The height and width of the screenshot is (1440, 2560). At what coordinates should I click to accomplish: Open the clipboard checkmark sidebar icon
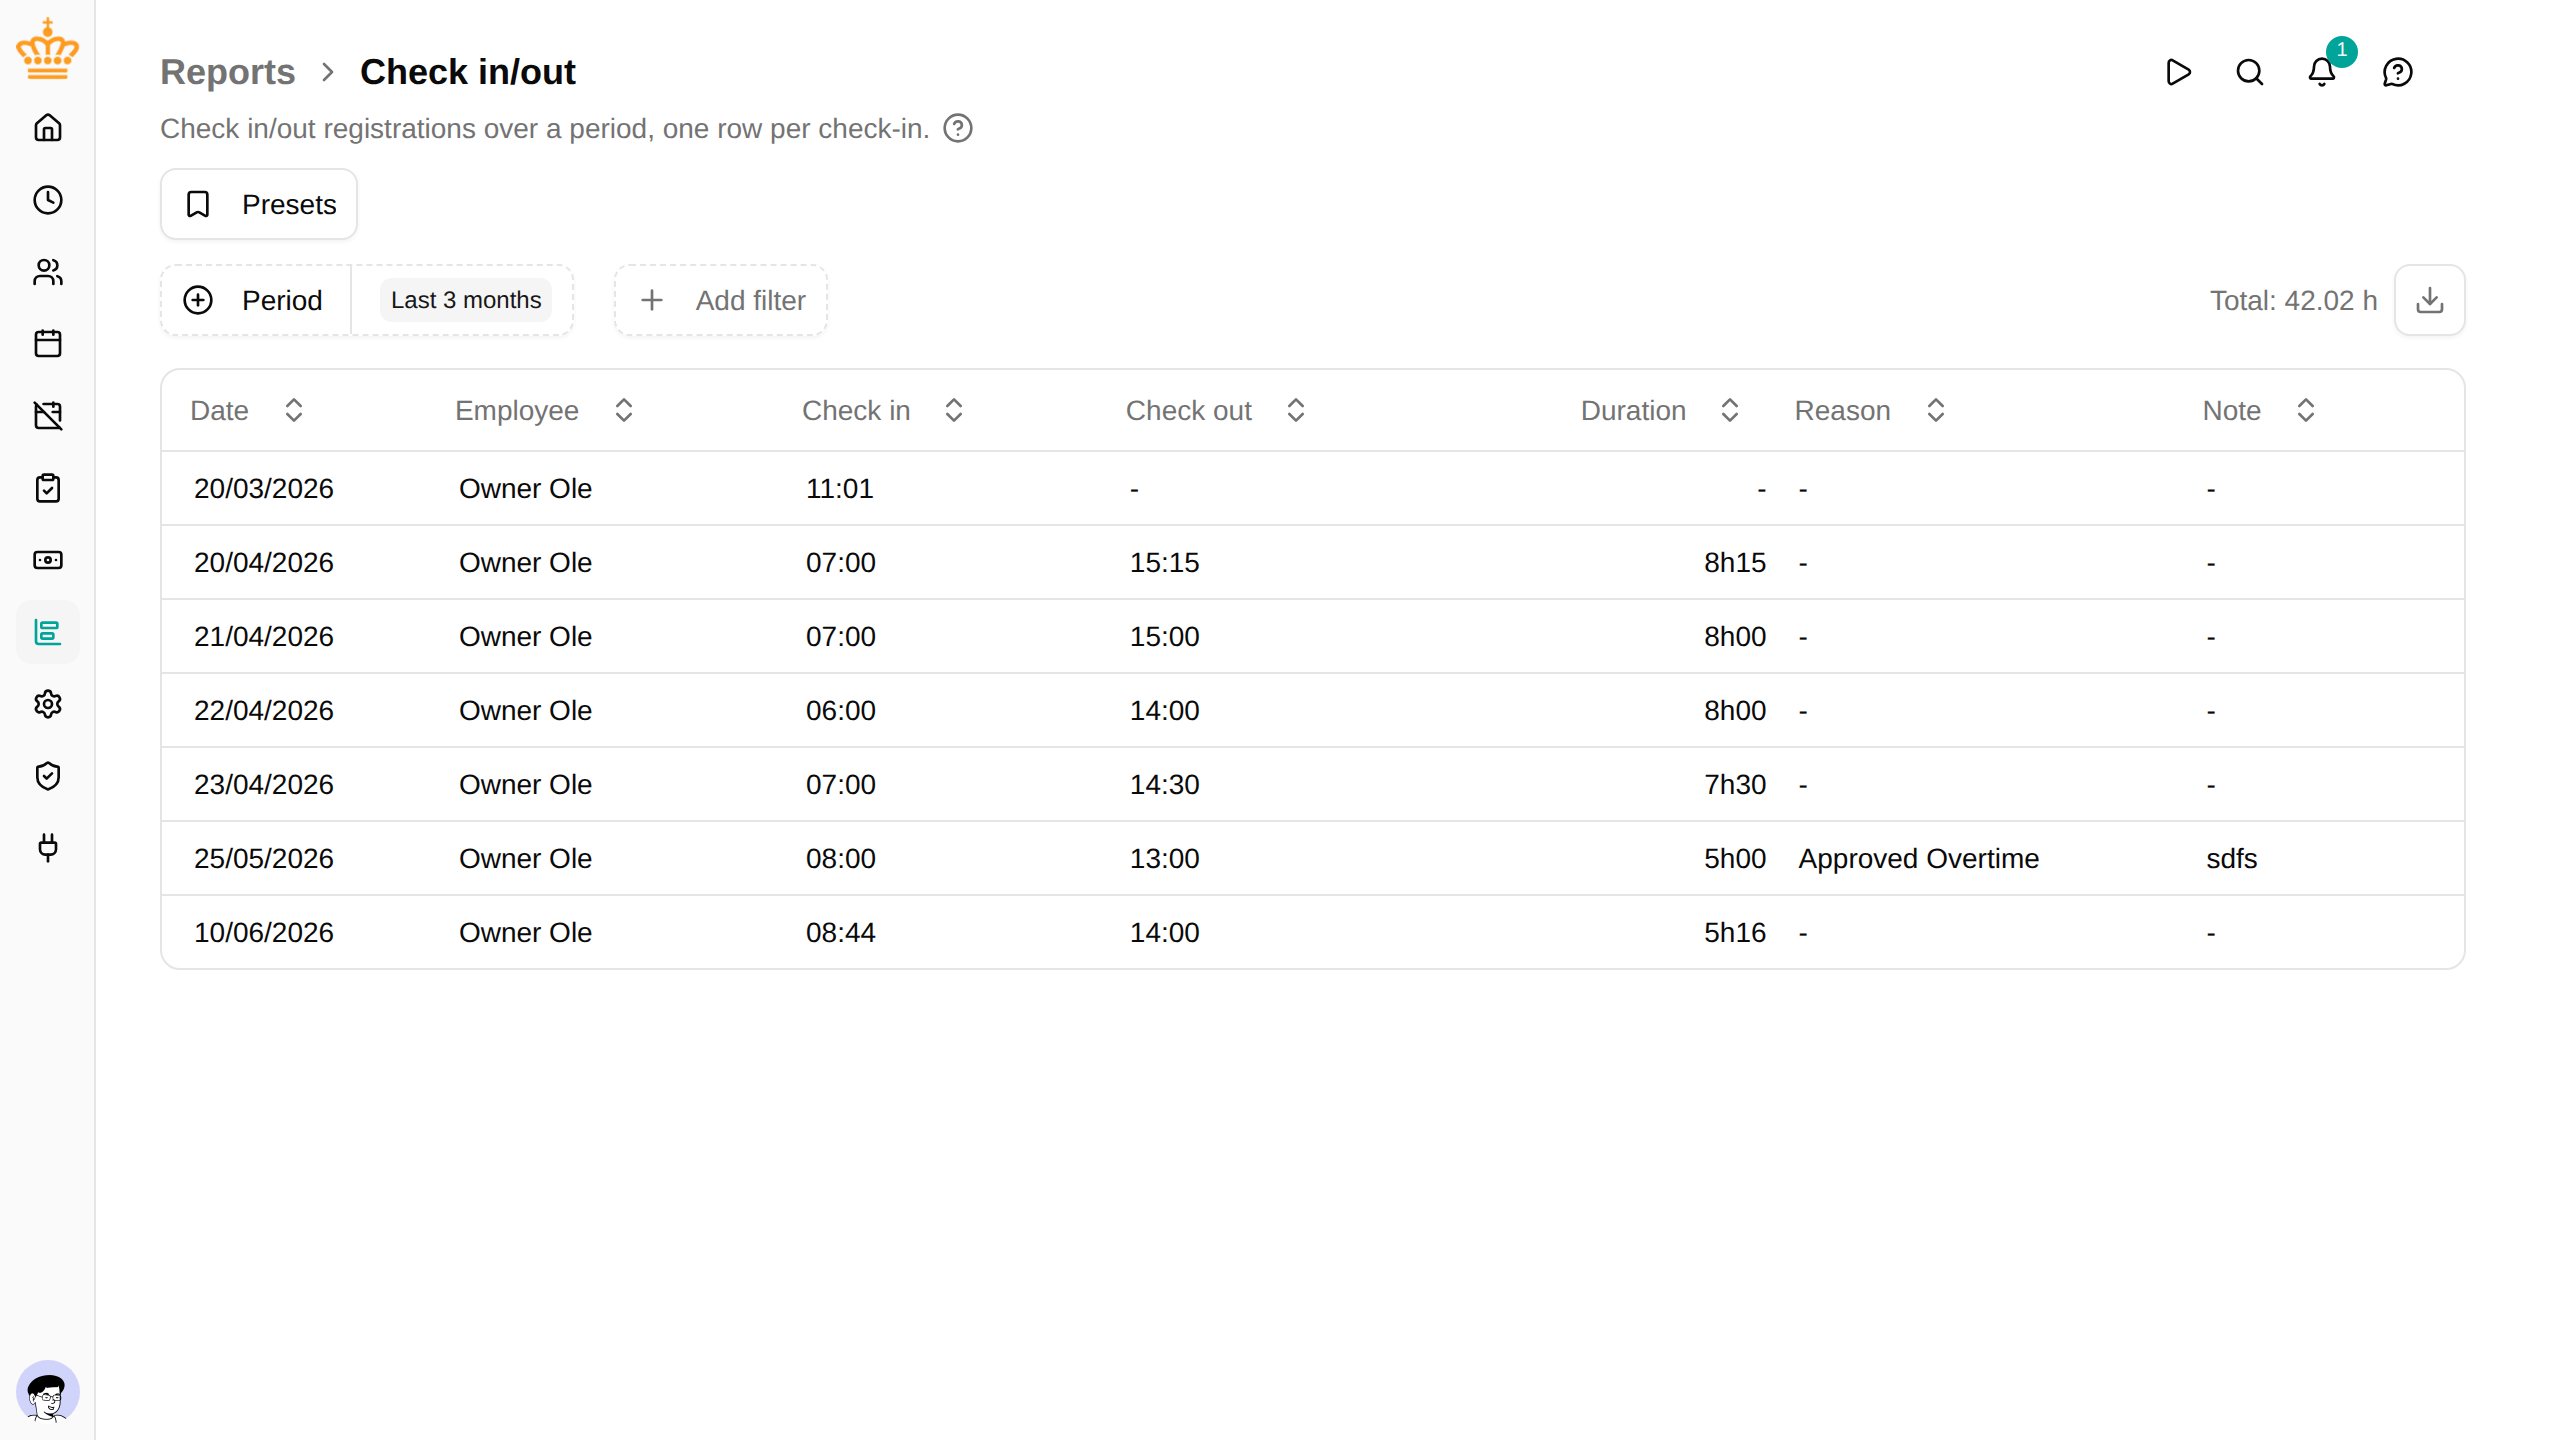click(47, 488)
